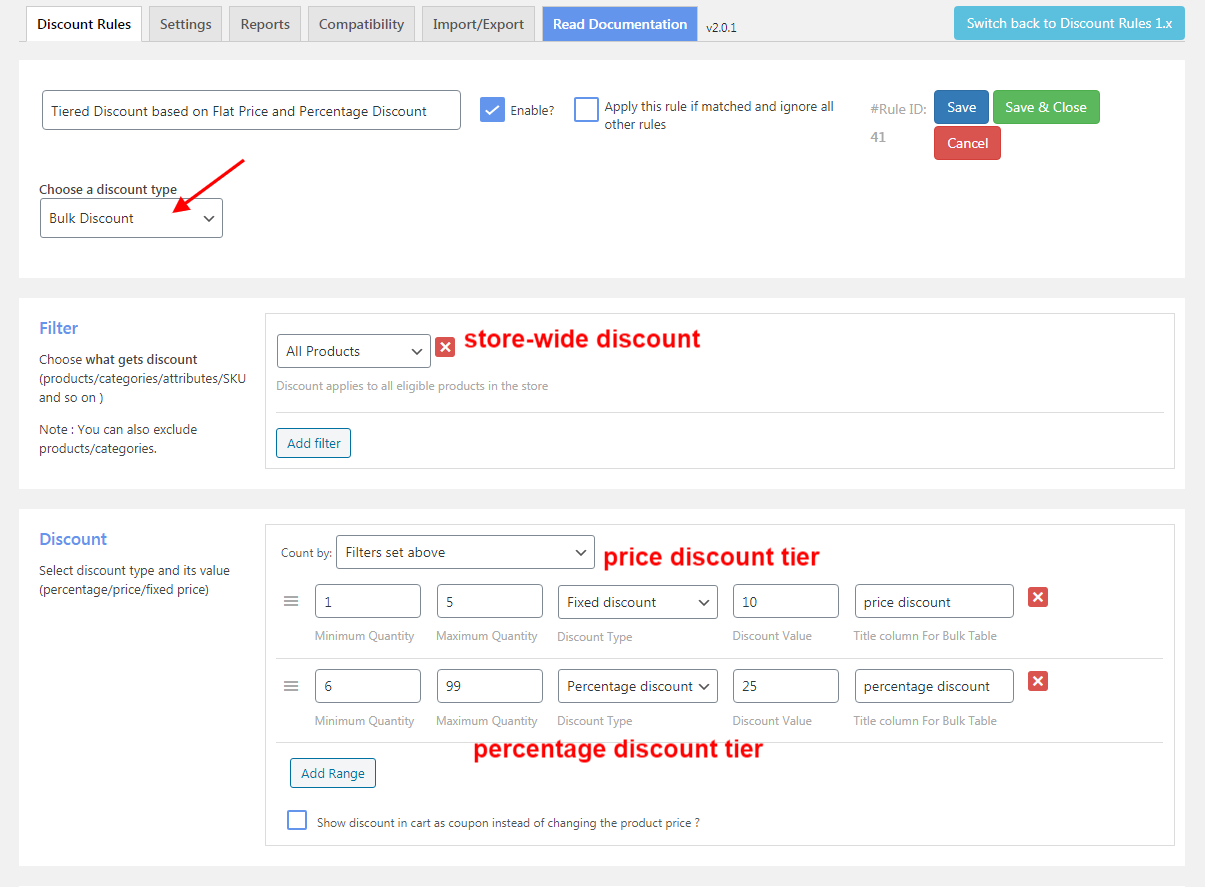Open the Reports tab
The height and width of the screenshot is (887, 1205).
[x=264, y=23]
